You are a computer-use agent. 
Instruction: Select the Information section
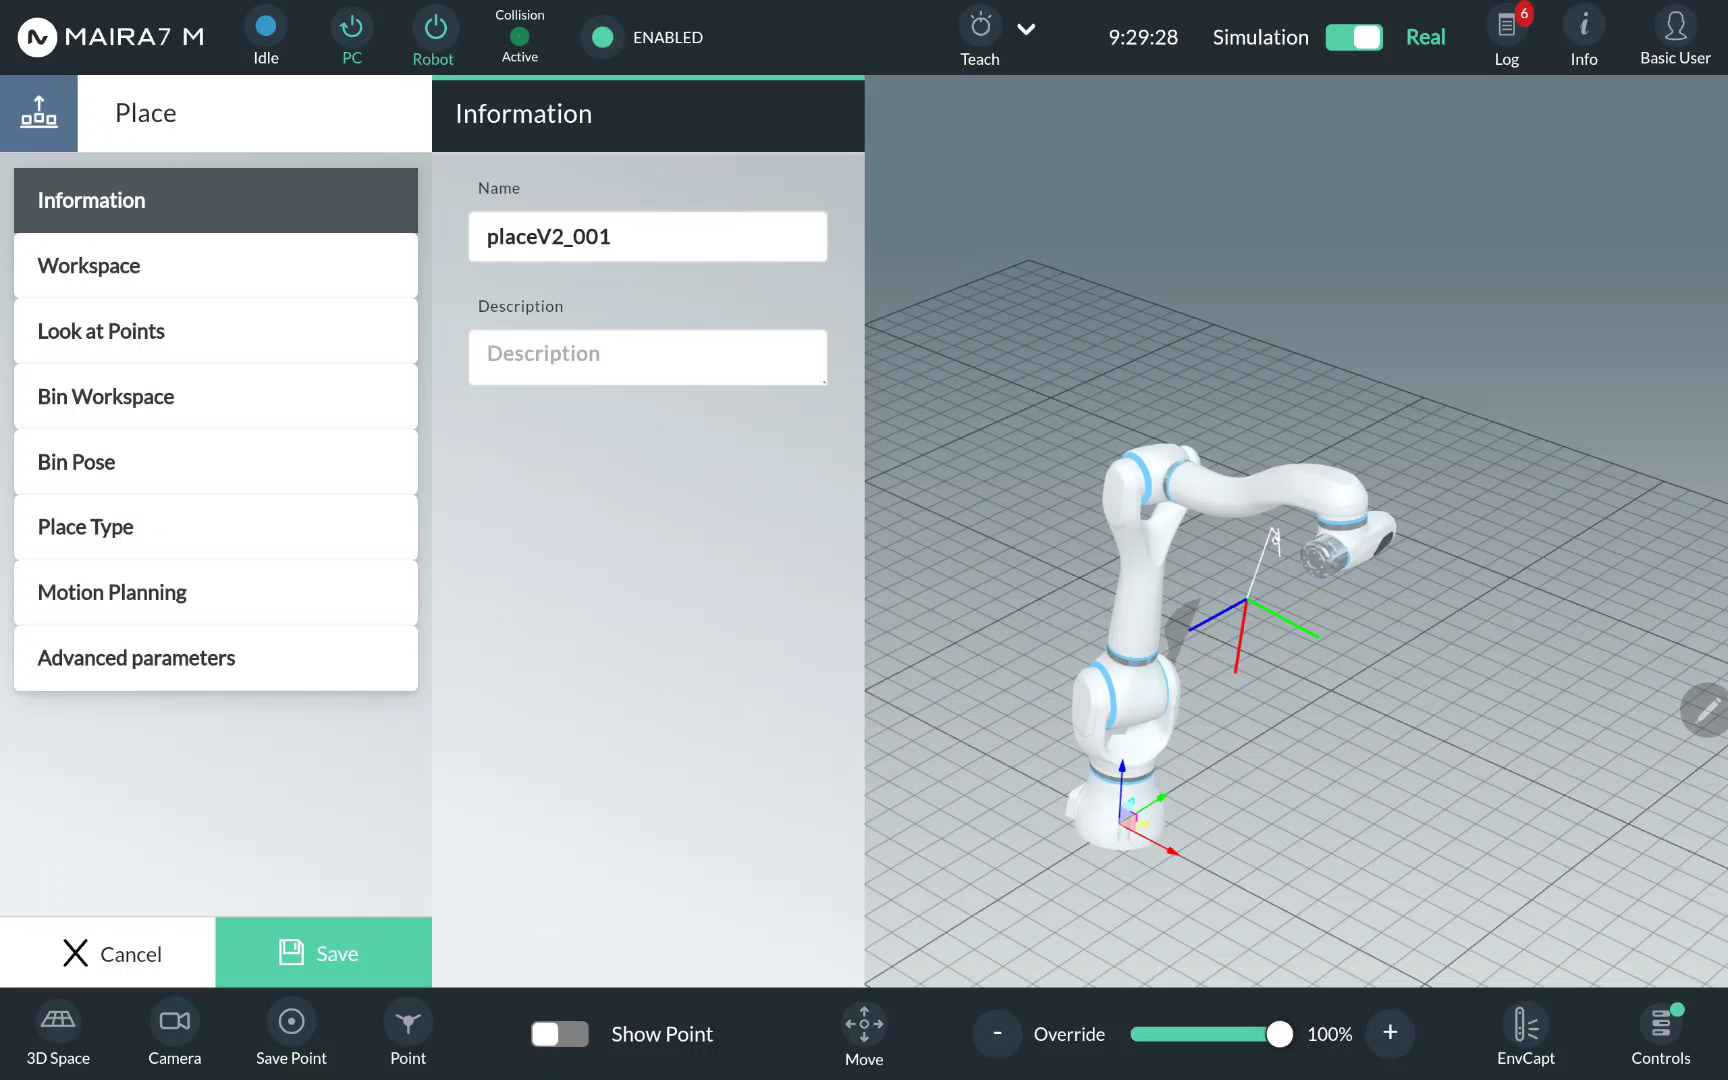coord(216,200)
